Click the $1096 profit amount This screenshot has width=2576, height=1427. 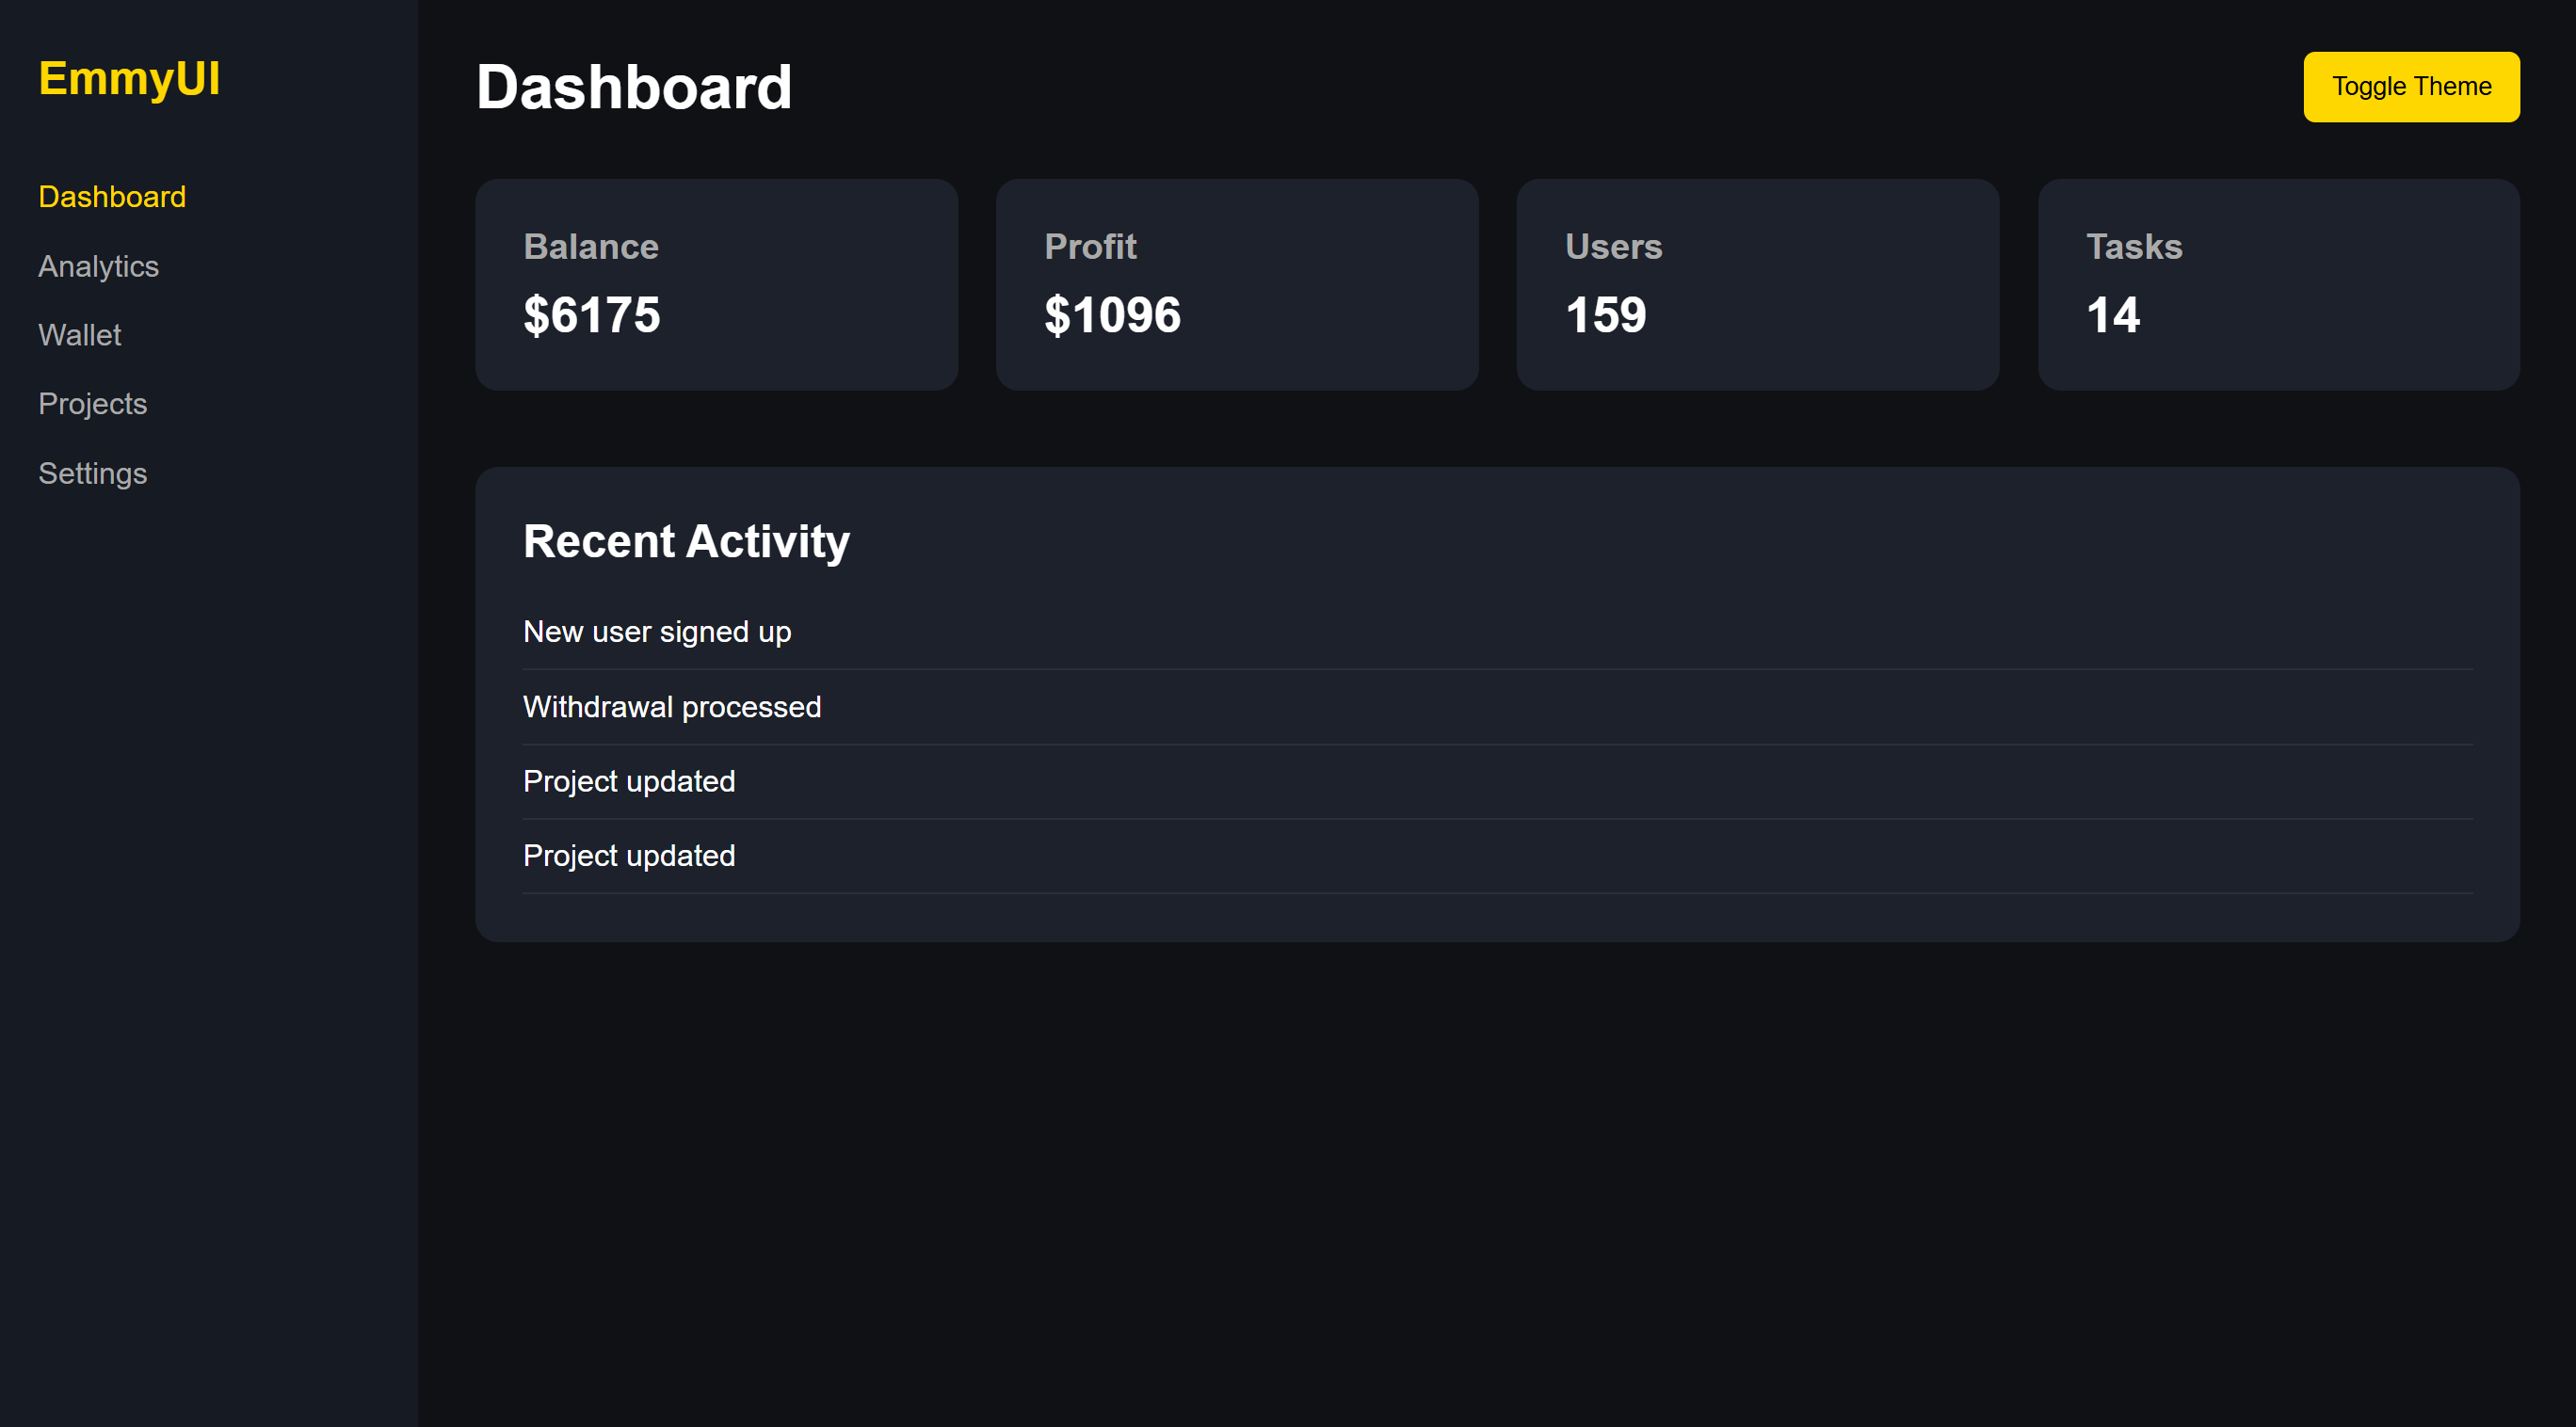pos(1112,315)
